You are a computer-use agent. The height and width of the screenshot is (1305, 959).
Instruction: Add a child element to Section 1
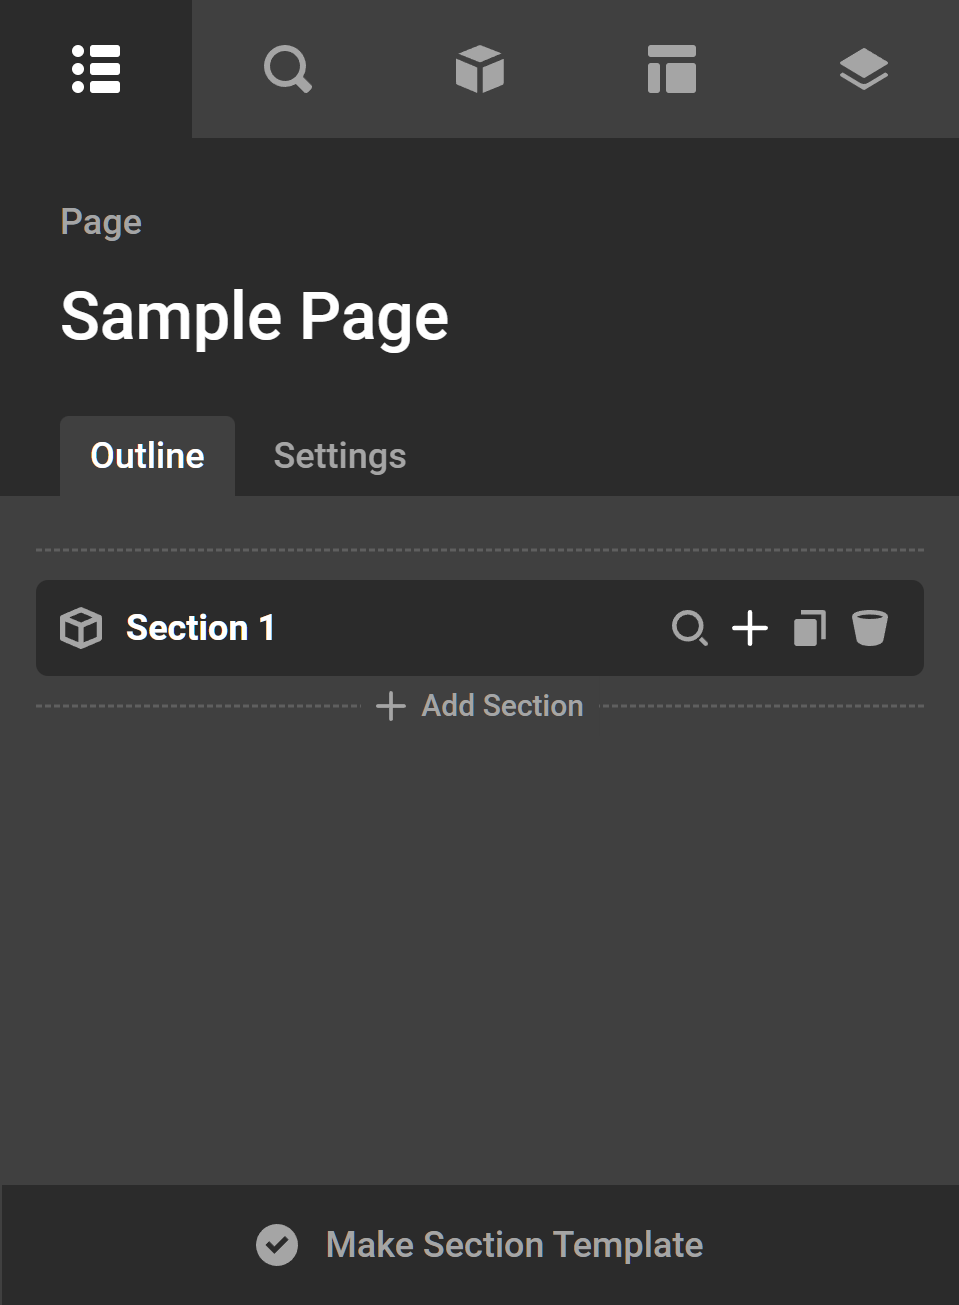(750, 628)
